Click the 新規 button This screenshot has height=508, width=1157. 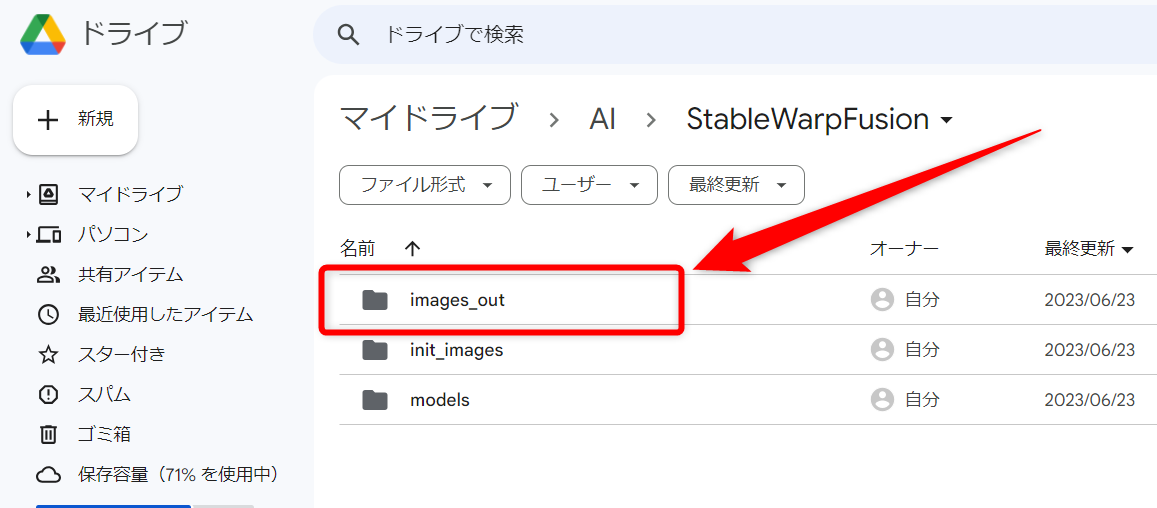click(75, 120)
